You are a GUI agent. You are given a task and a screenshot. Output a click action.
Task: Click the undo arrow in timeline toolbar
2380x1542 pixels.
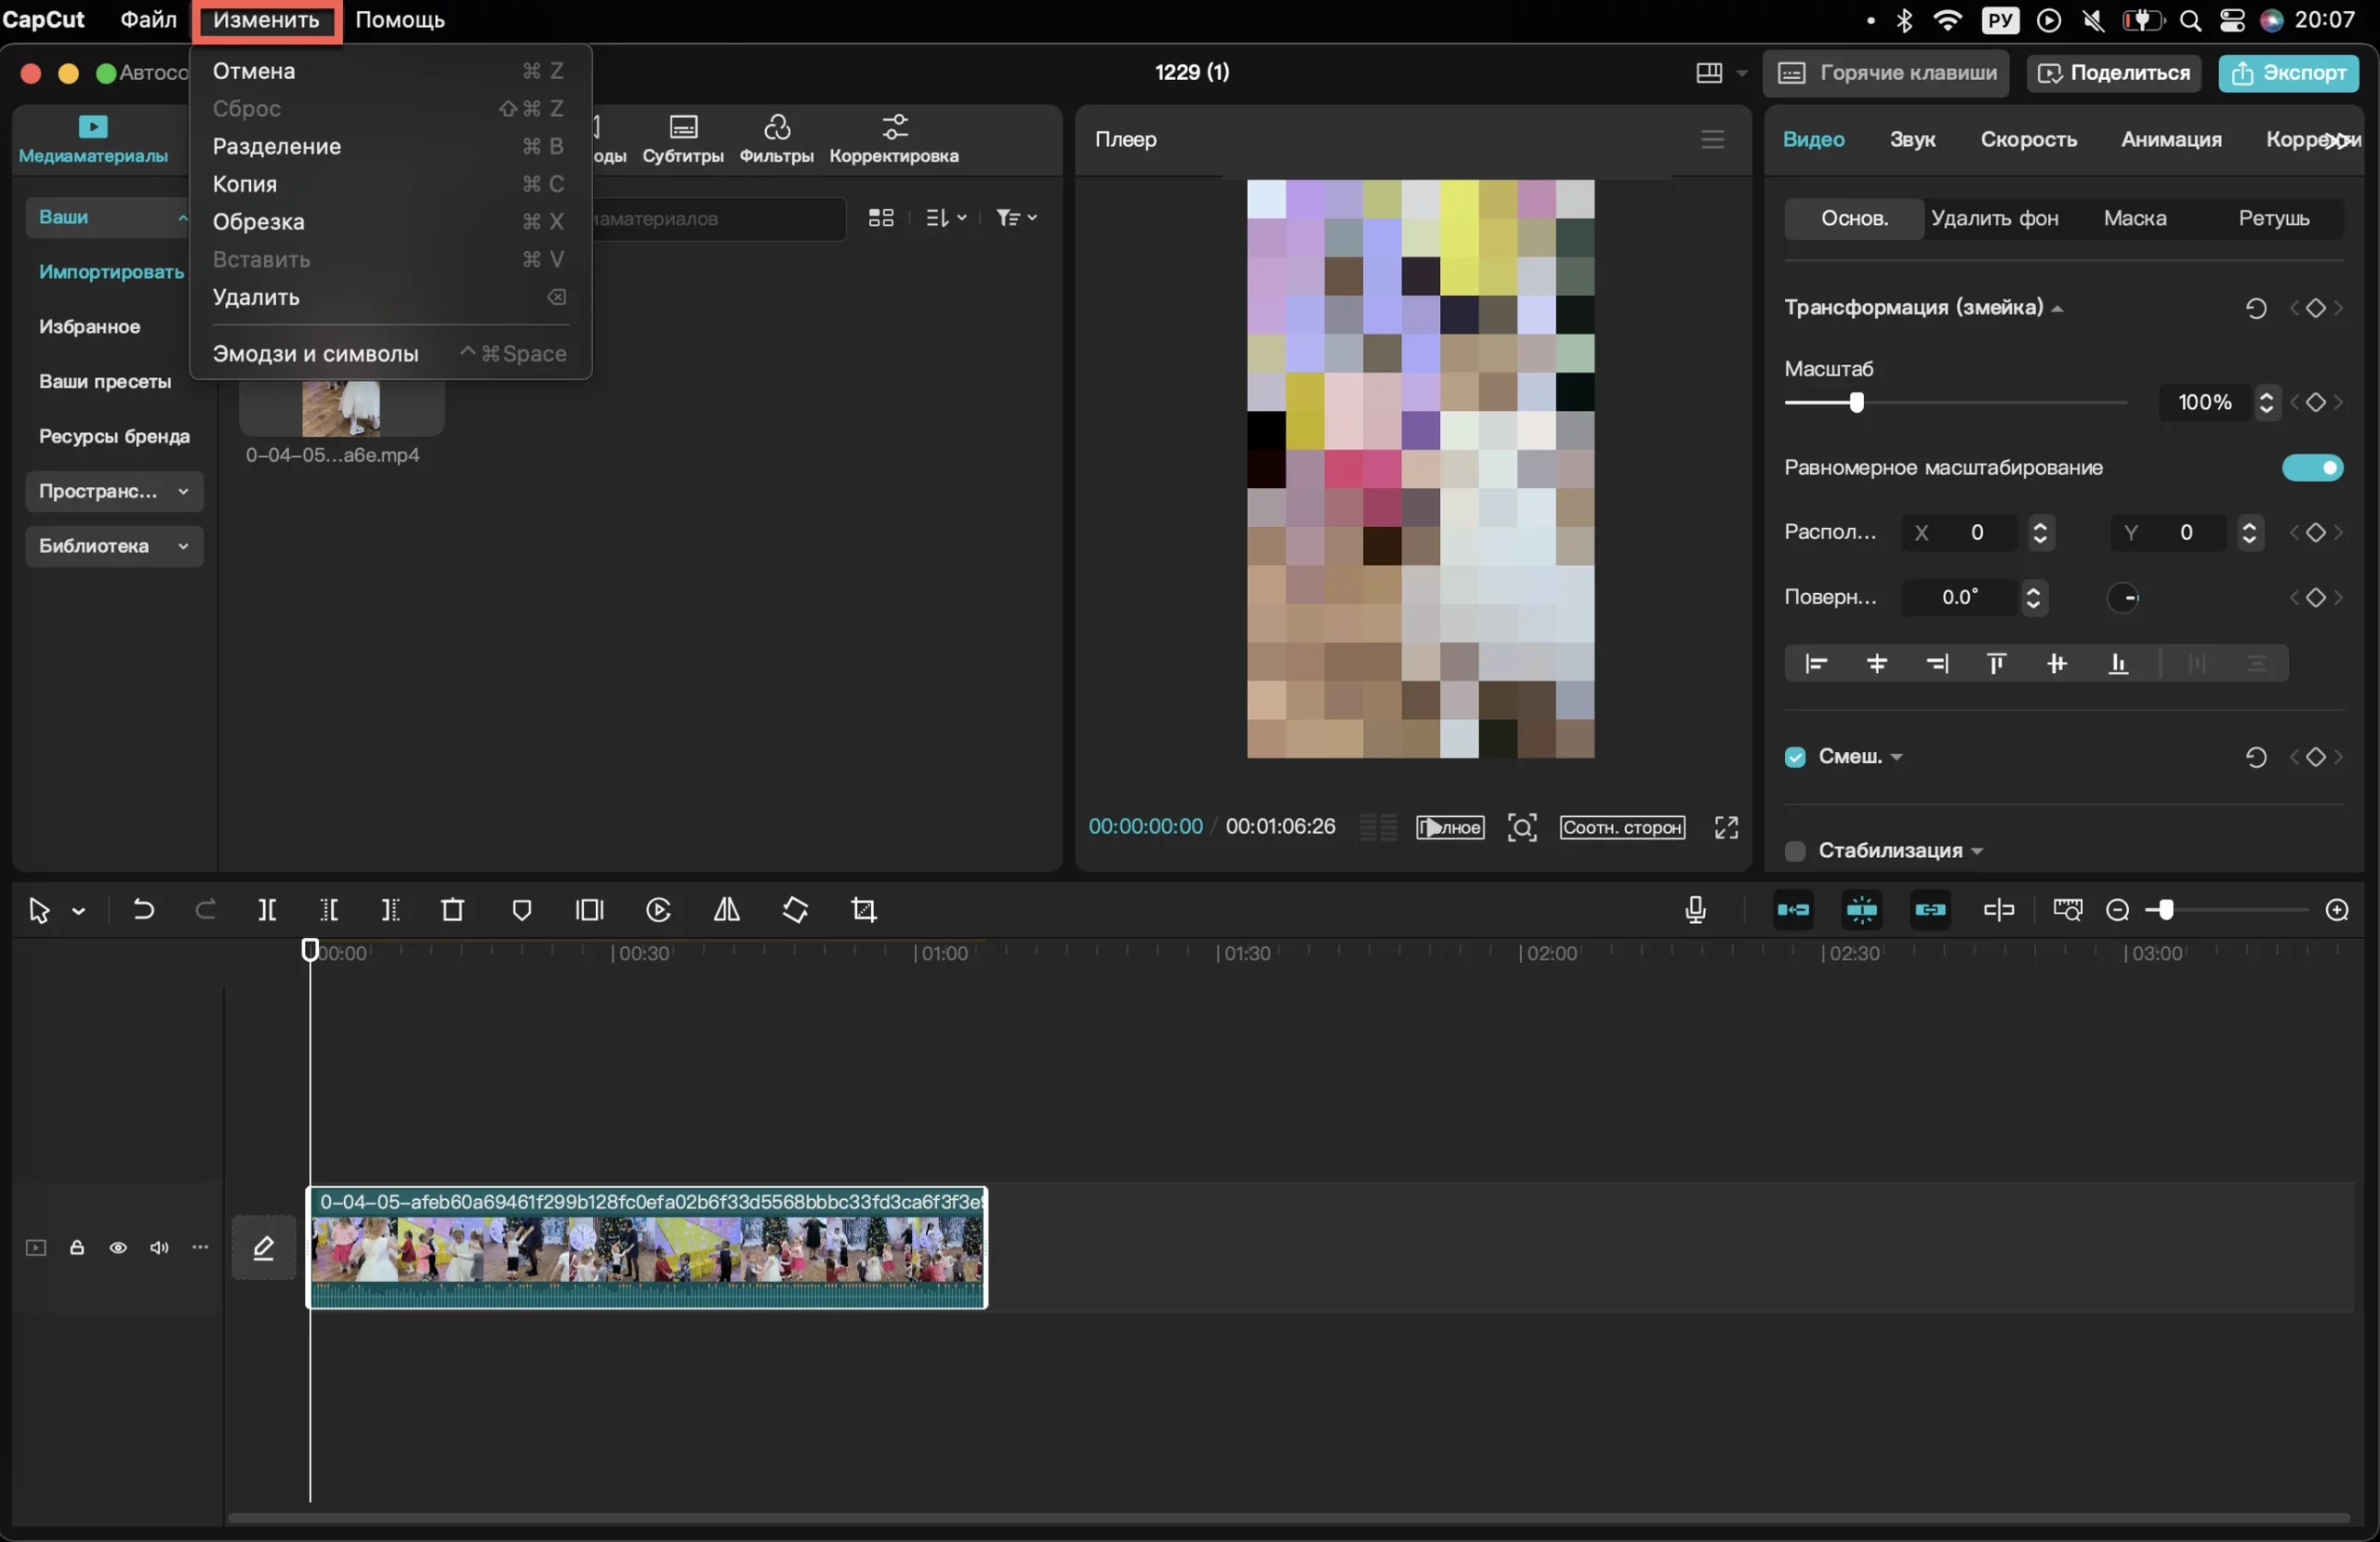(144, 910)
